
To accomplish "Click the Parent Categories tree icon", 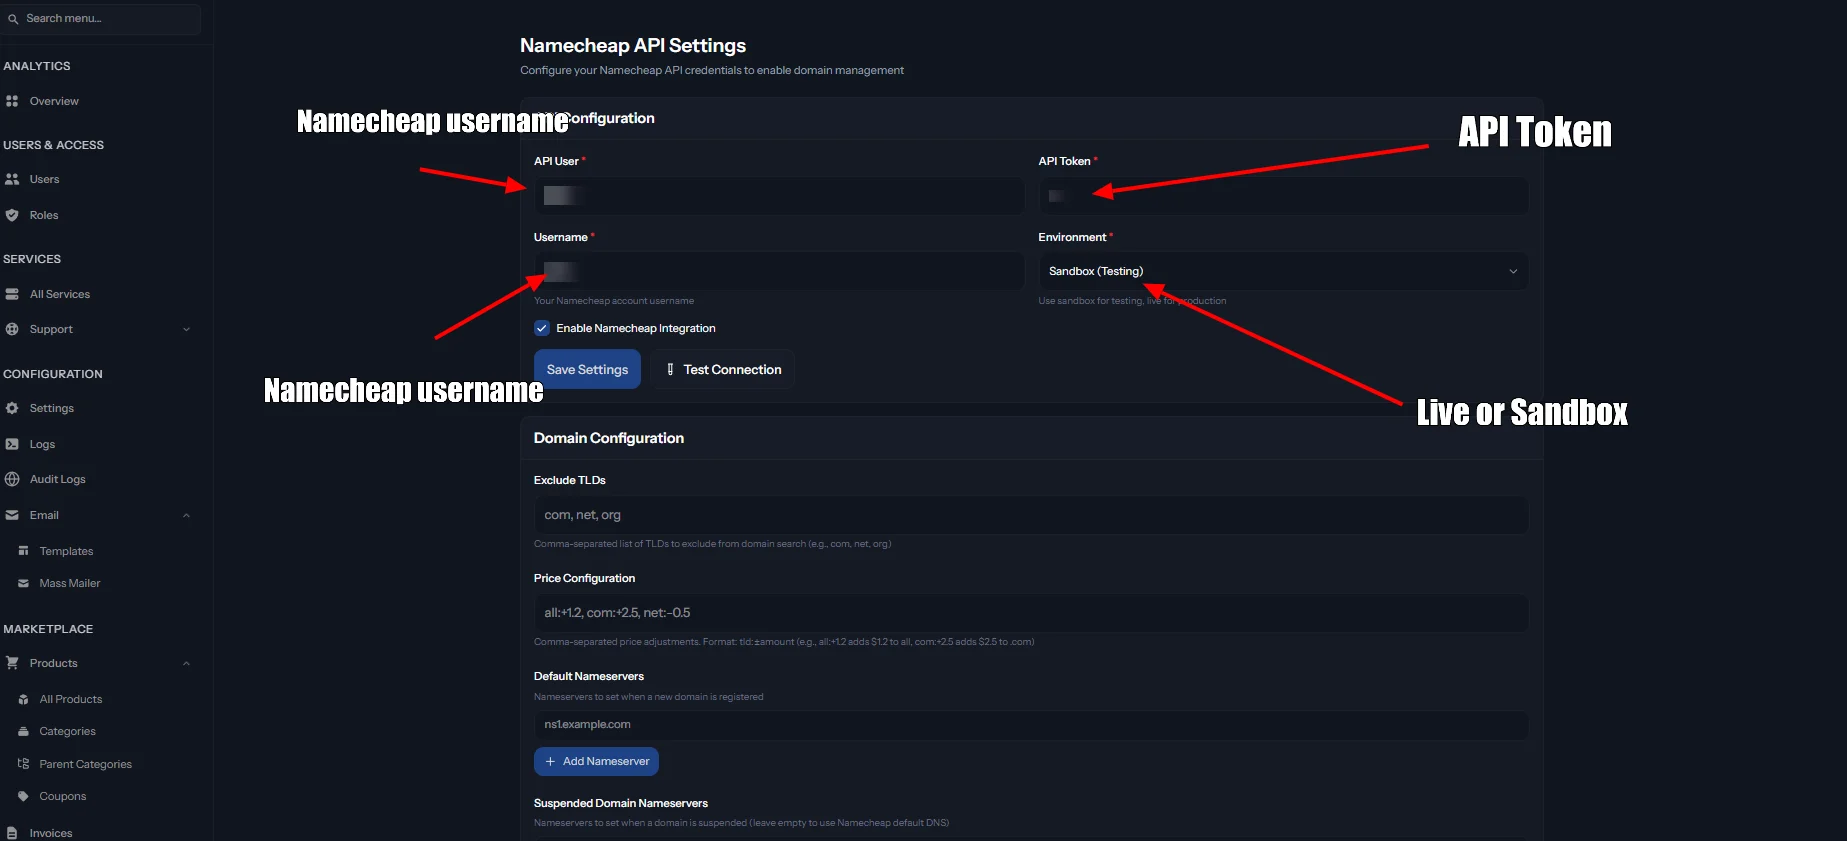I will coord(23,764).
